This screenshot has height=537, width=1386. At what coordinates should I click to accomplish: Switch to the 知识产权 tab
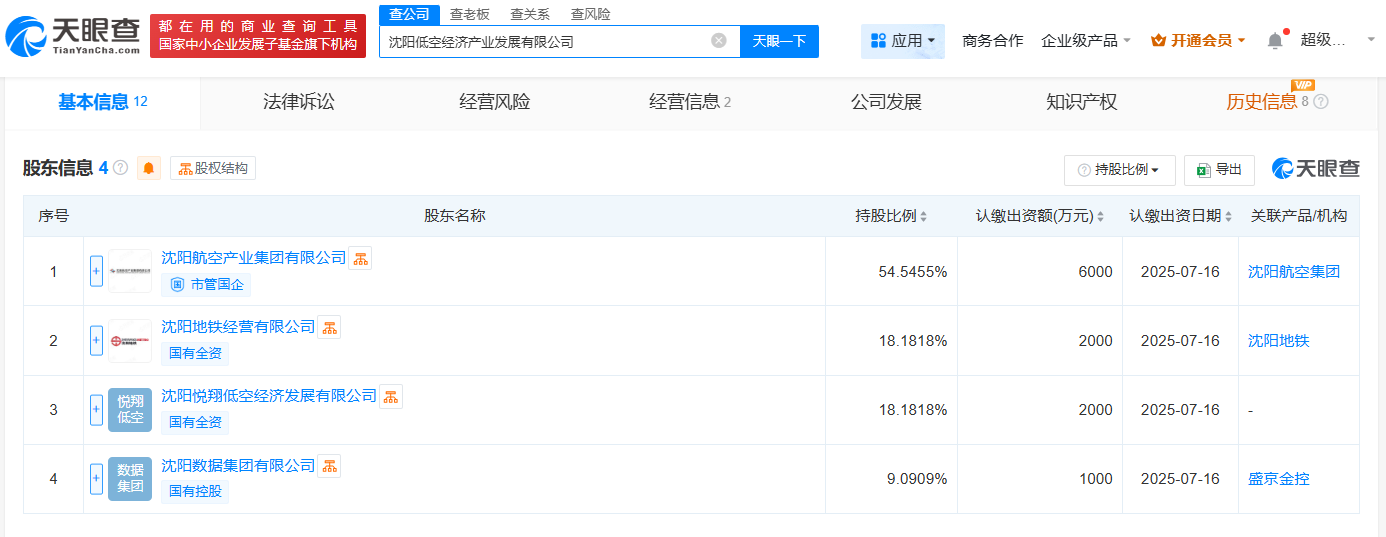pos(1081,102)
